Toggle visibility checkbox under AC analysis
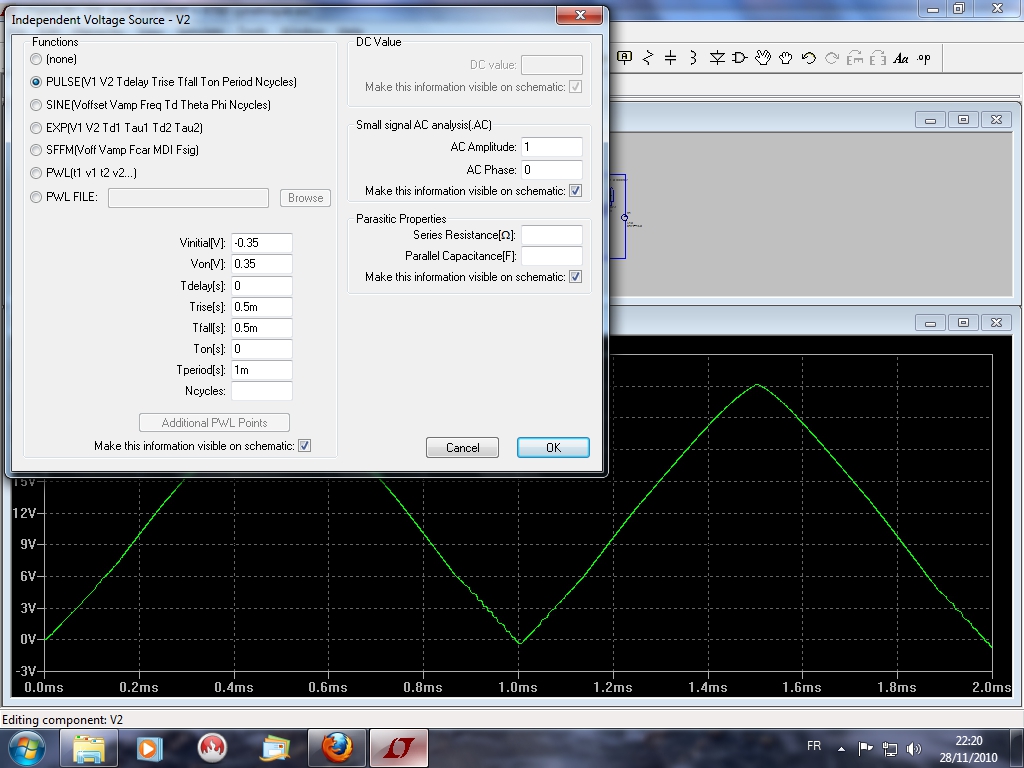Screen dimensions: 1024x768 click(575, 191)
